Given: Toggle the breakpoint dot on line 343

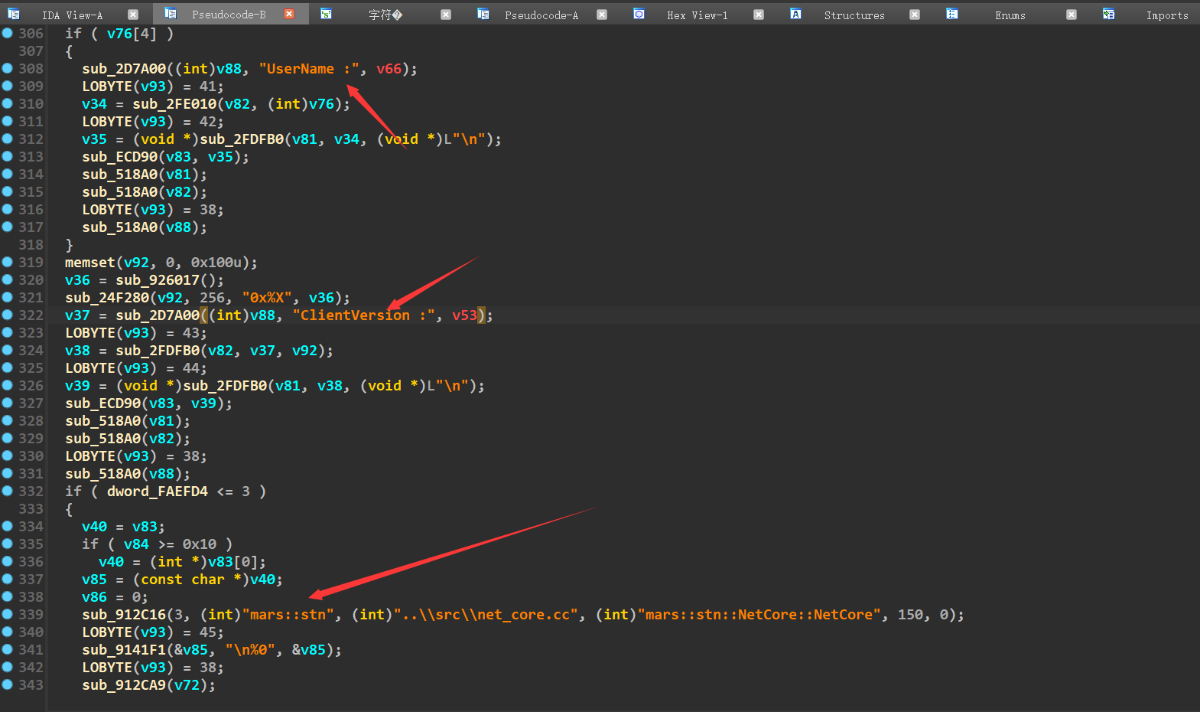Looking at the screenshot, I should [7, 685].
